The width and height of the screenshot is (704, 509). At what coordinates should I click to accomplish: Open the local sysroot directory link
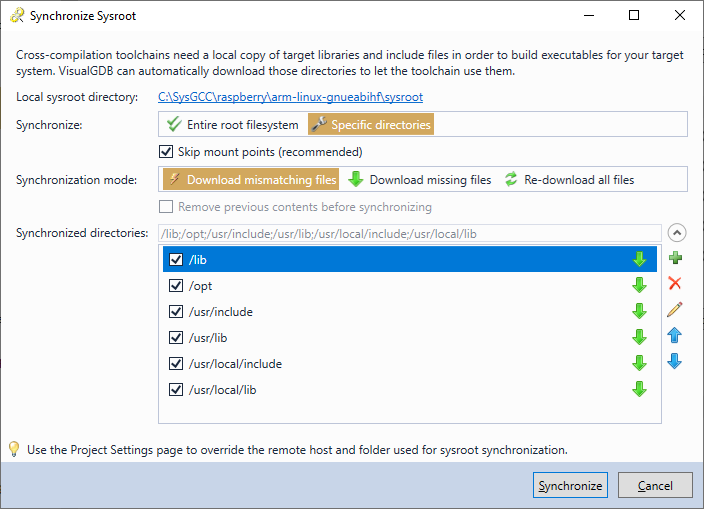point(290,97)
